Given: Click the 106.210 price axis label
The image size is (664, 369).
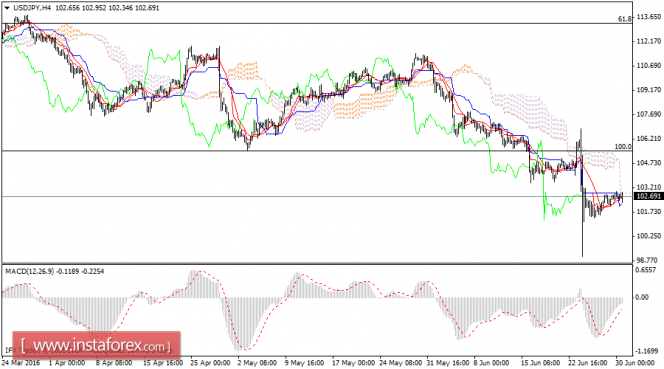Looking at the screenshot, I should [x=649, y=139].
